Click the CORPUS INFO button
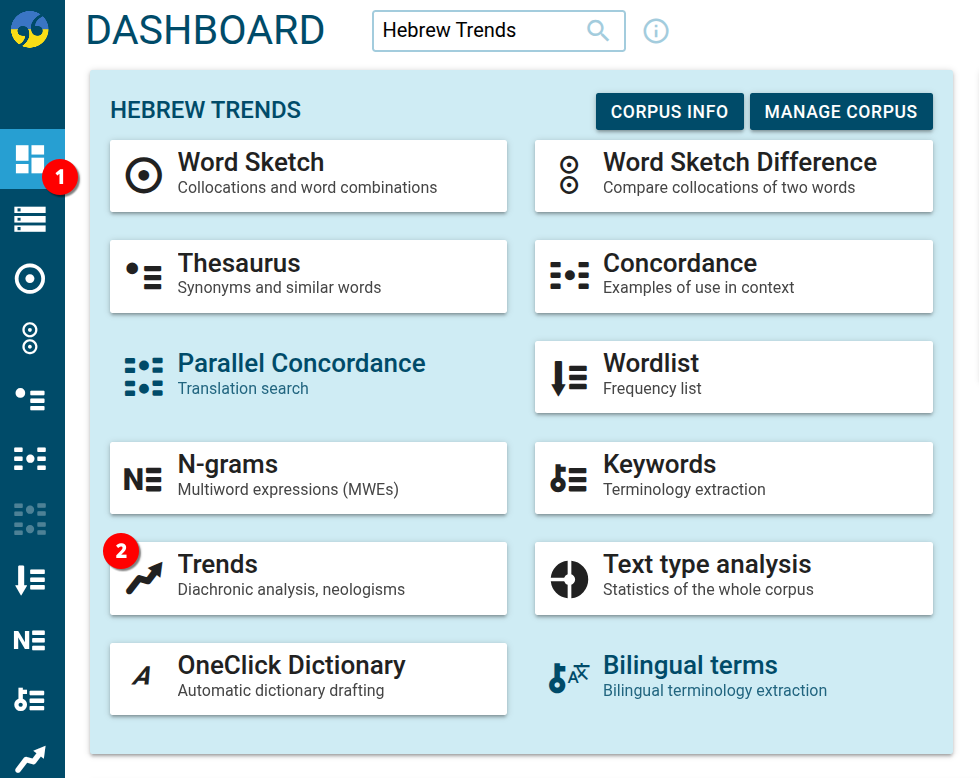Screen dimensions: 979x778 [x=669, y=112]
